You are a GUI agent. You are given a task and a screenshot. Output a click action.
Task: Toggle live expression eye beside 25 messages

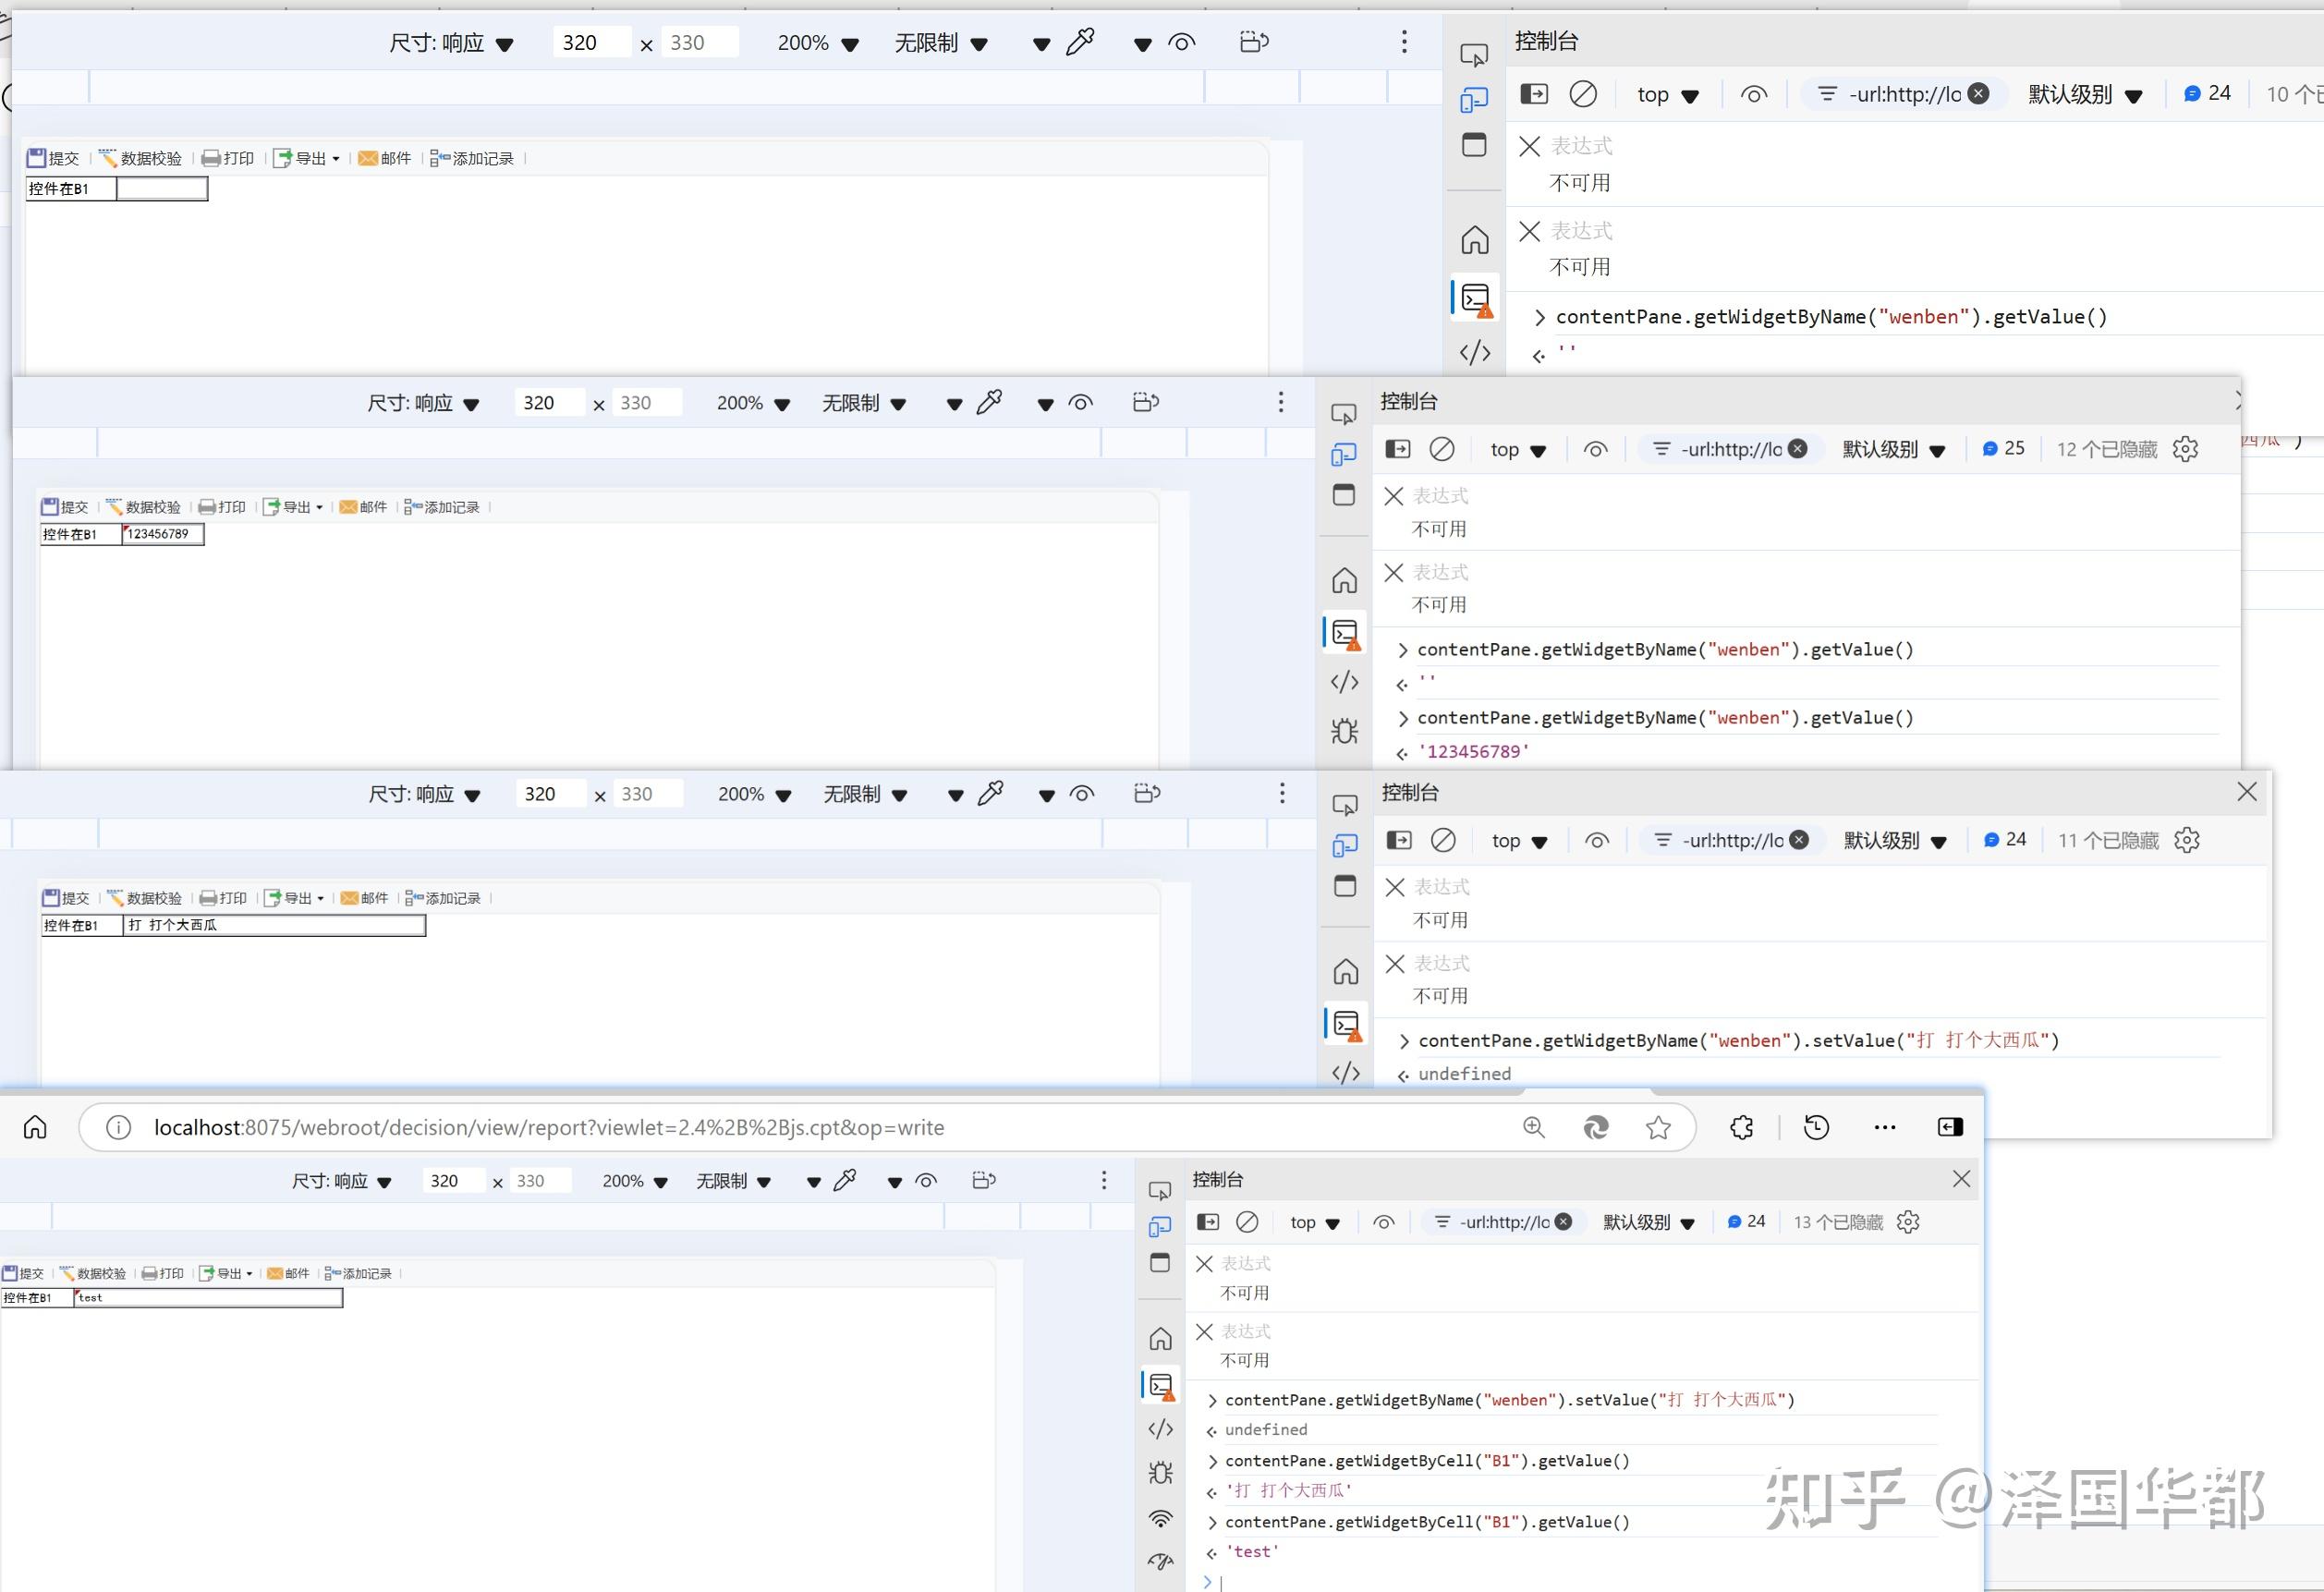tap(1596, 450)
